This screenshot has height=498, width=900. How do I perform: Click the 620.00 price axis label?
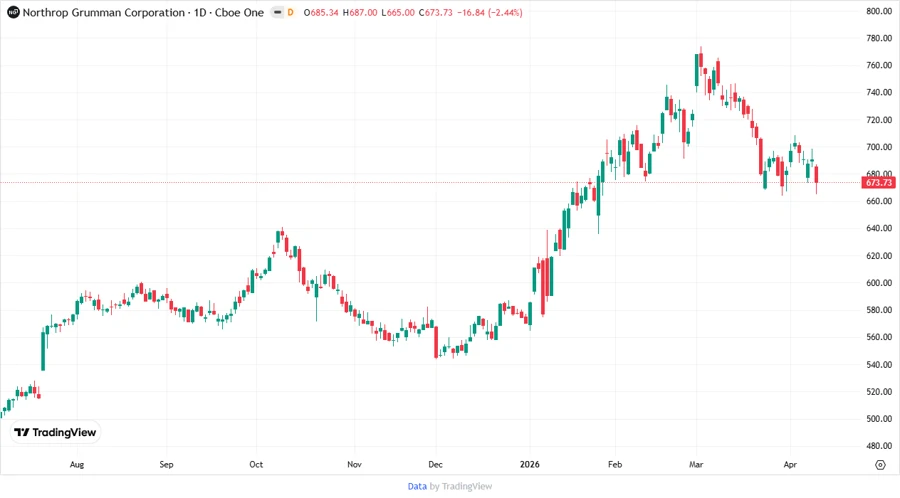[x=879, y=256]
